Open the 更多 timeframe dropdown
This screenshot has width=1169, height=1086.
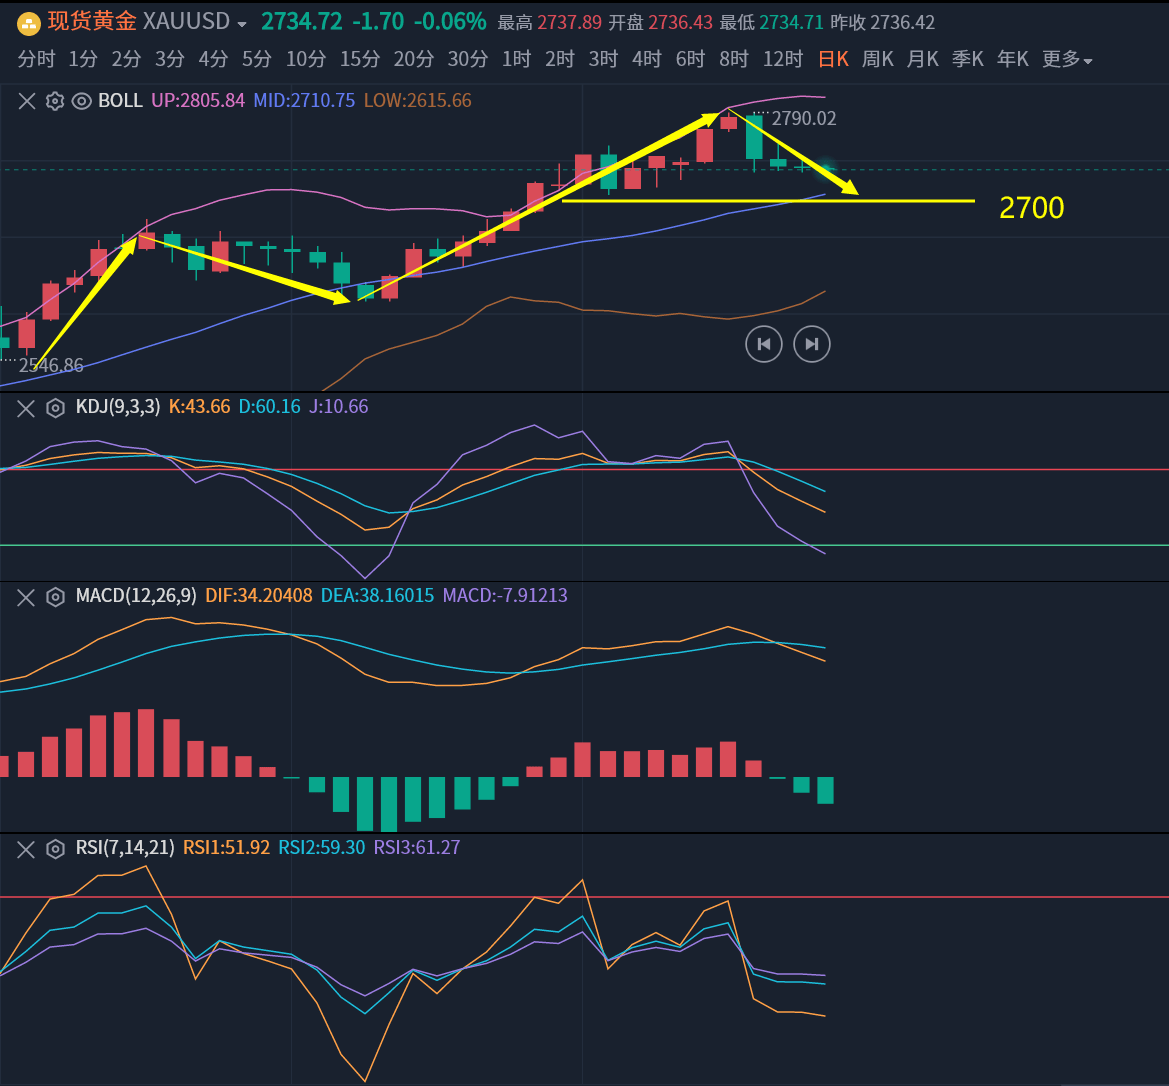point(1067,60)
